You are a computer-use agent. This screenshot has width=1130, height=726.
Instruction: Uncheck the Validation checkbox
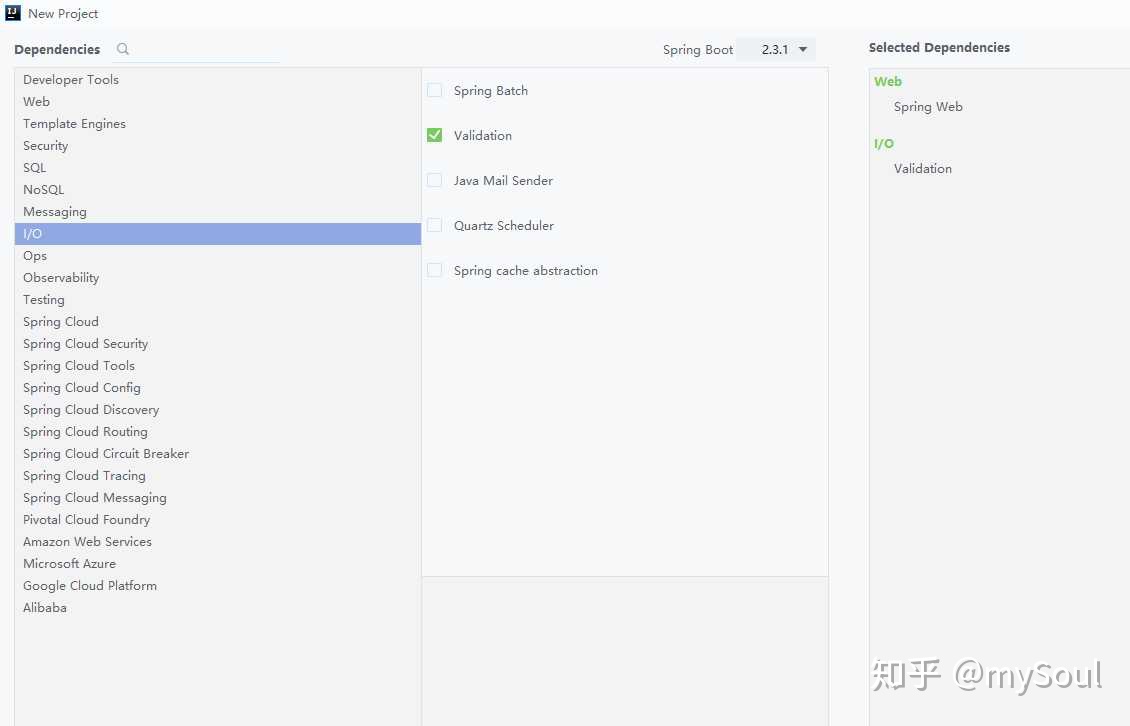[435, 135]
